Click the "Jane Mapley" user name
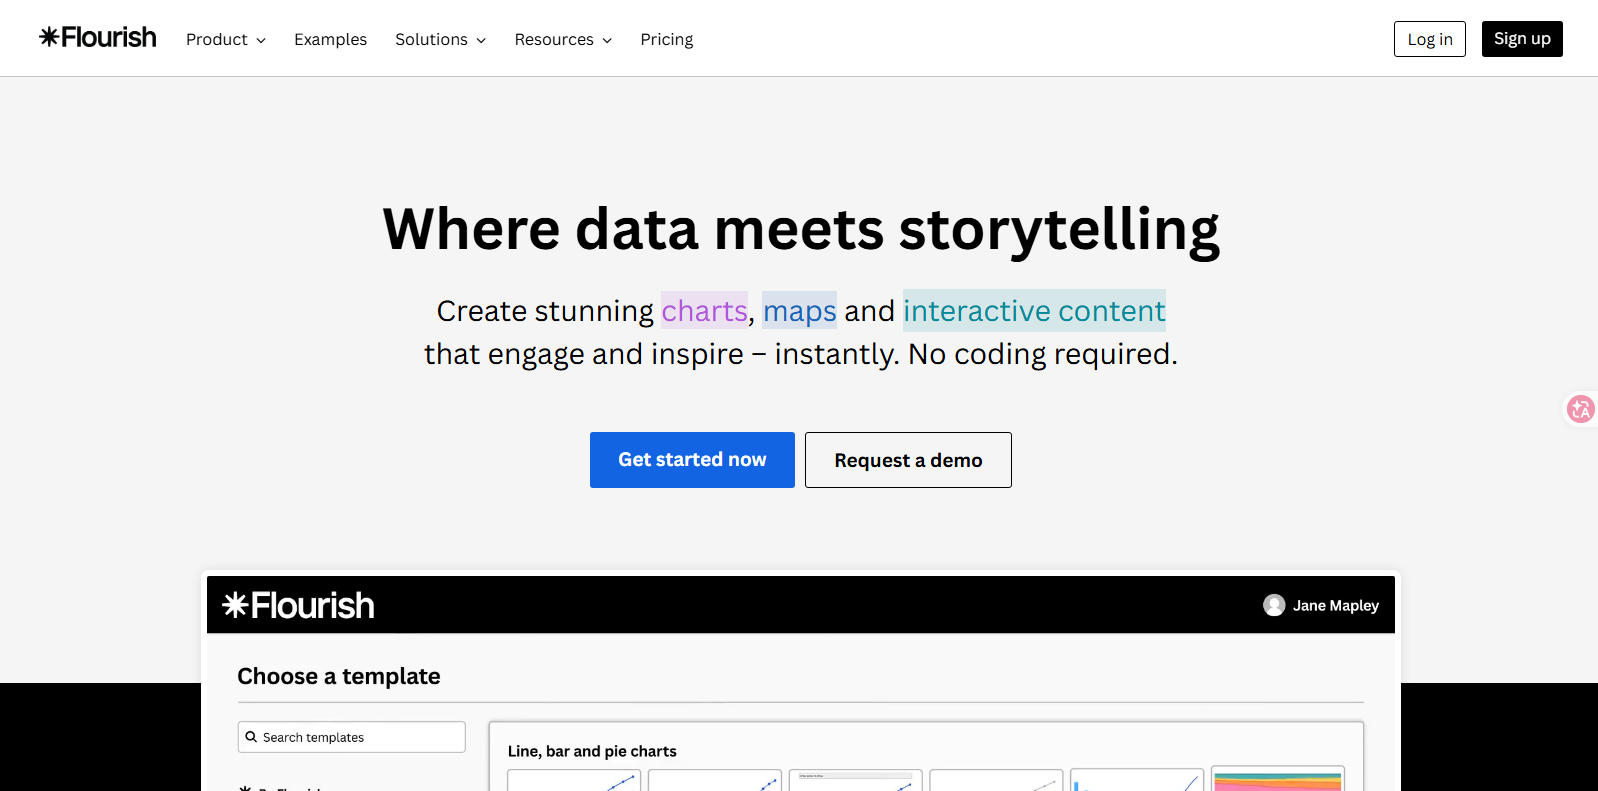Screen dimensions: 1598x791 point(1336,605)
